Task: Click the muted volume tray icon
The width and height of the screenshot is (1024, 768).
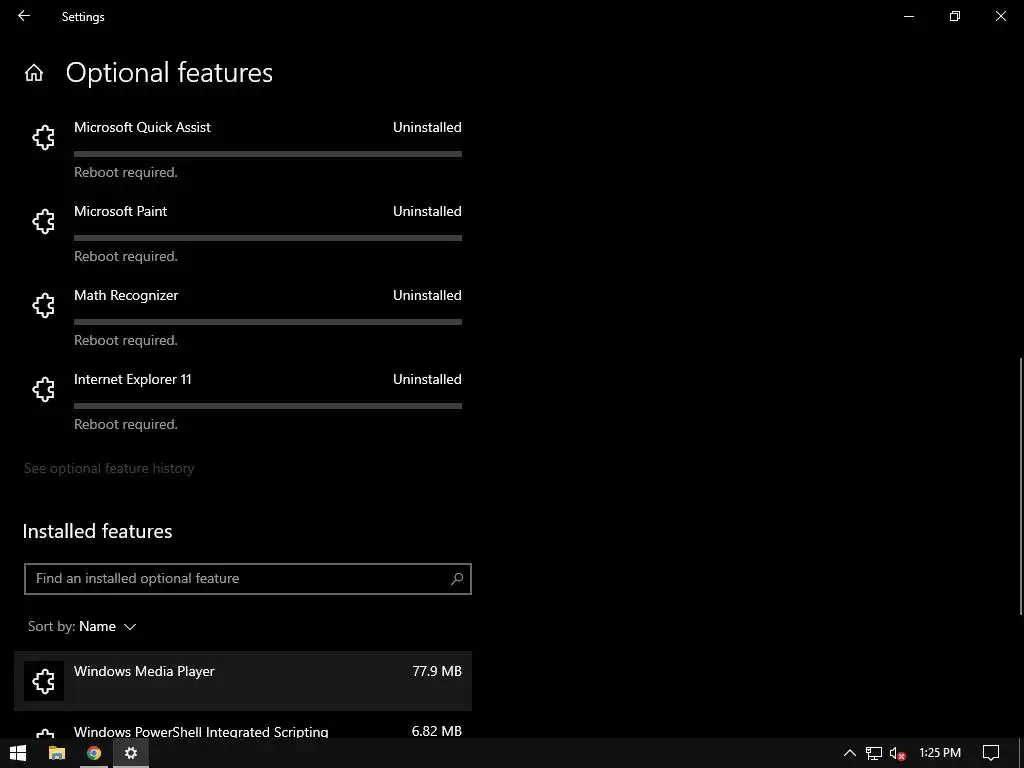Action: [897, 754]
